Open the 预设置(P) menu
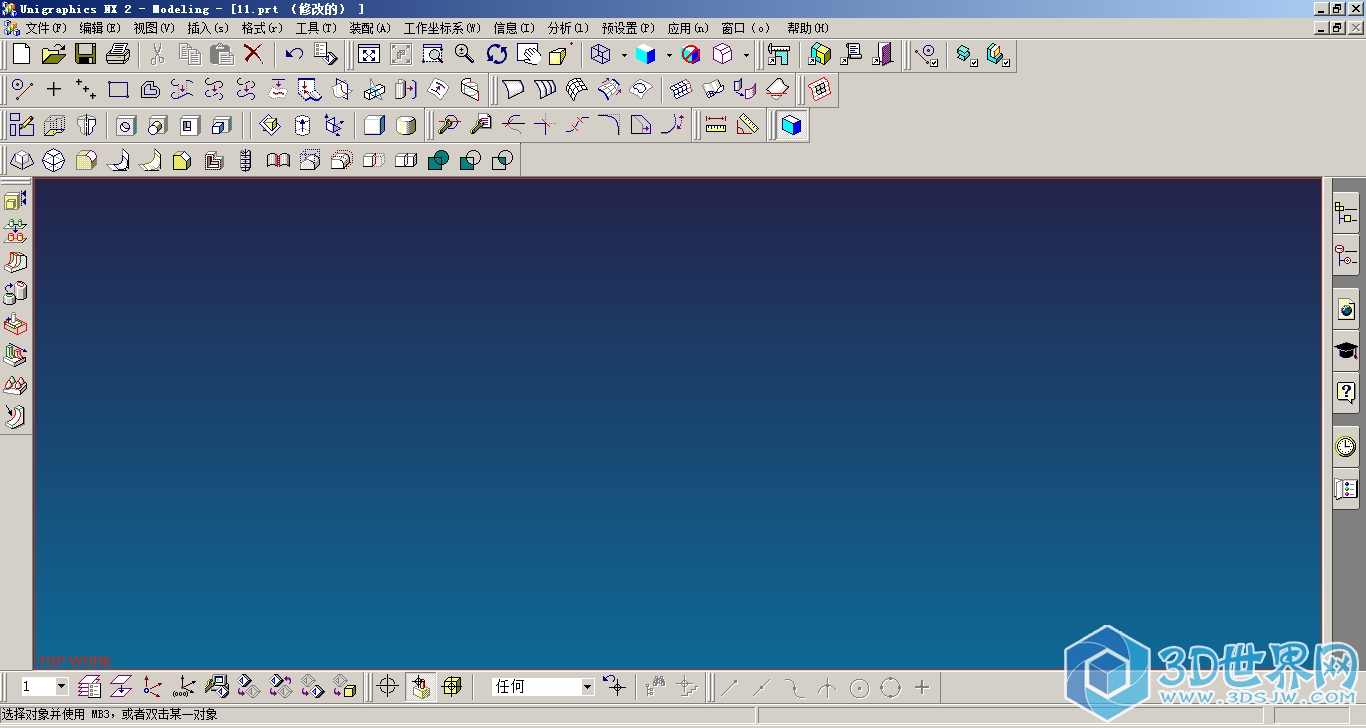The height and width of the screenshot is (728, 1366). 628,28
